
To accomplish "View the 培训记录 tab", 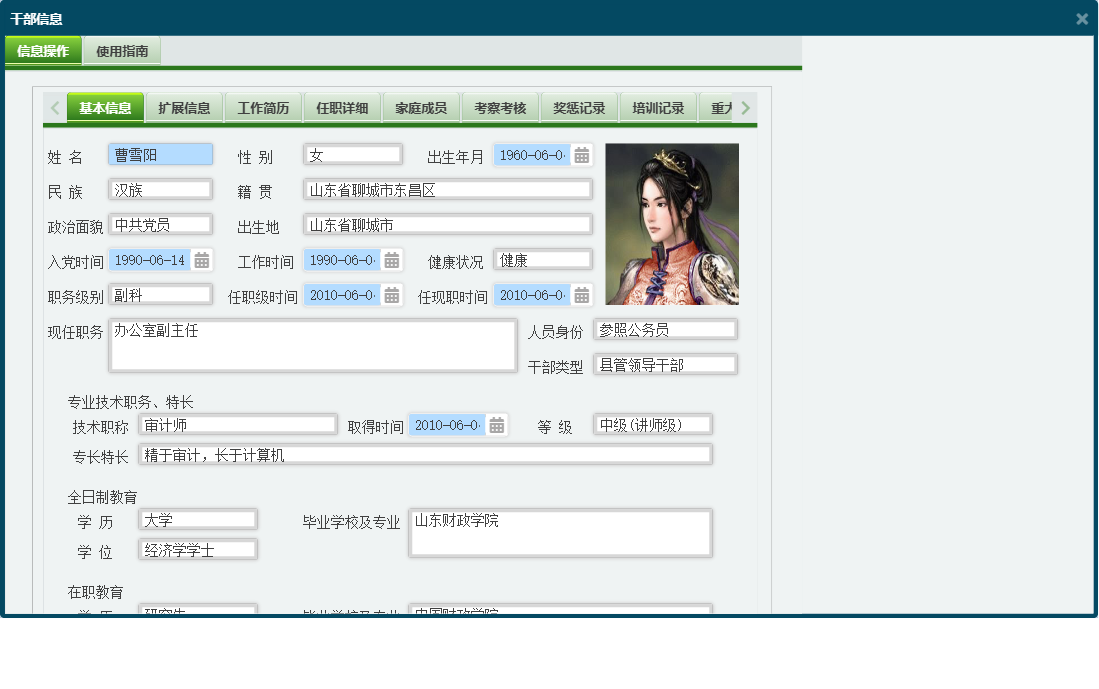I will [x=658, y=107].
